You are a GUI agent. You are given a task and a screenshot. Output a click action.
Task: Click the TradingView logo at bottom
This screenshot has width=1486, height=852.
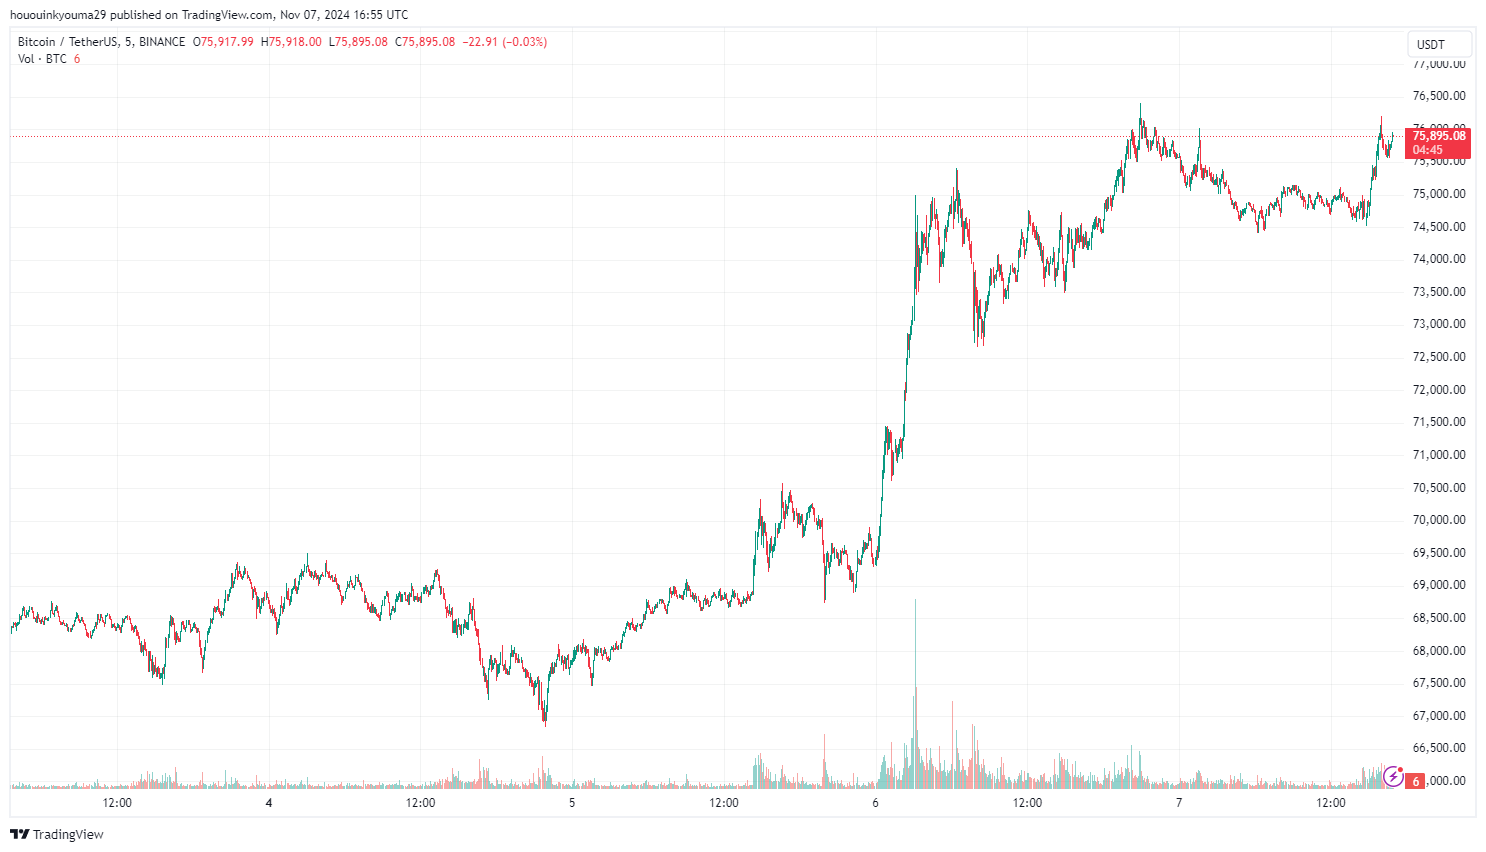point(57,834)
